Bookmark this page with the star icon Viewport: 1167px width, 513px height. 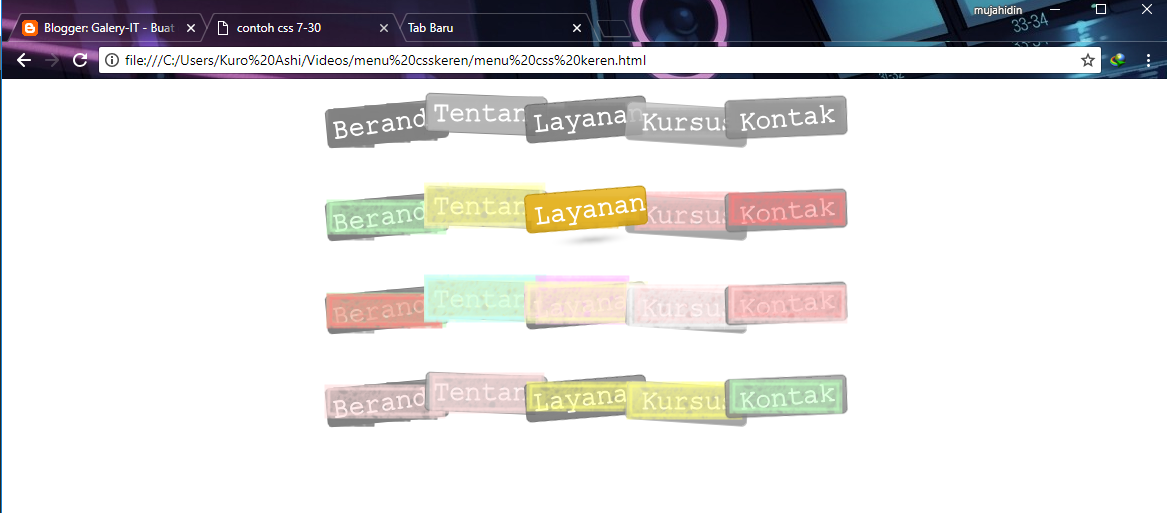pyautogui.click(x=1087, y=60)
